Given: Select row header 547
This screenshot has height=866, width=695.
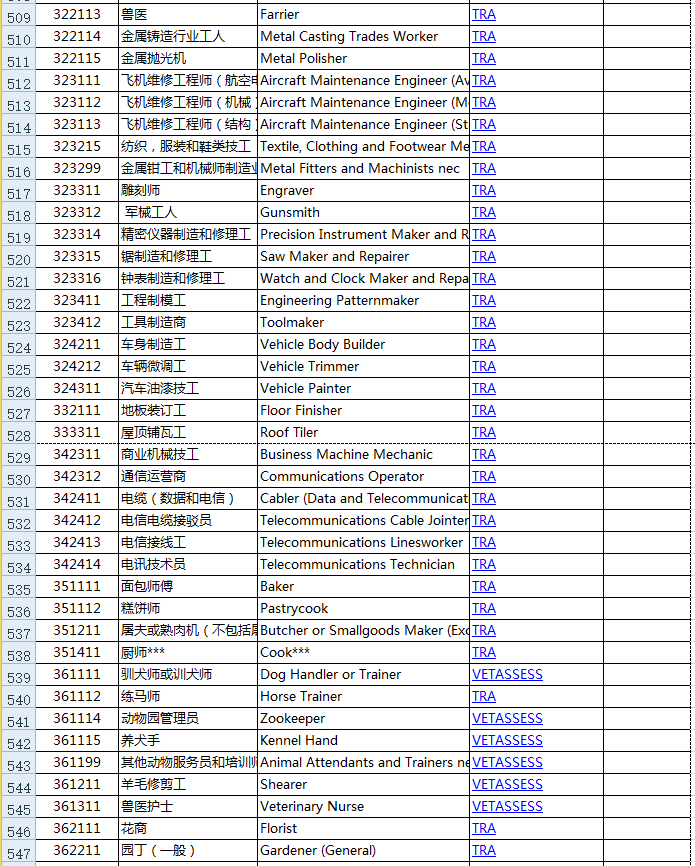Looking at the screenshot, I should [18, 851].
